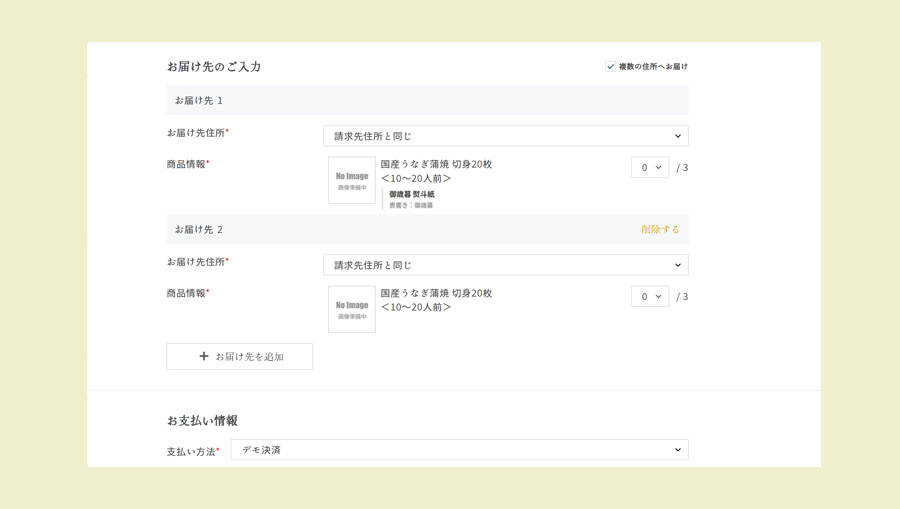Screen dimensions: 900x509
Task: Click the No Image thumbnail under お届け先 2
Action: coord(352,309)
